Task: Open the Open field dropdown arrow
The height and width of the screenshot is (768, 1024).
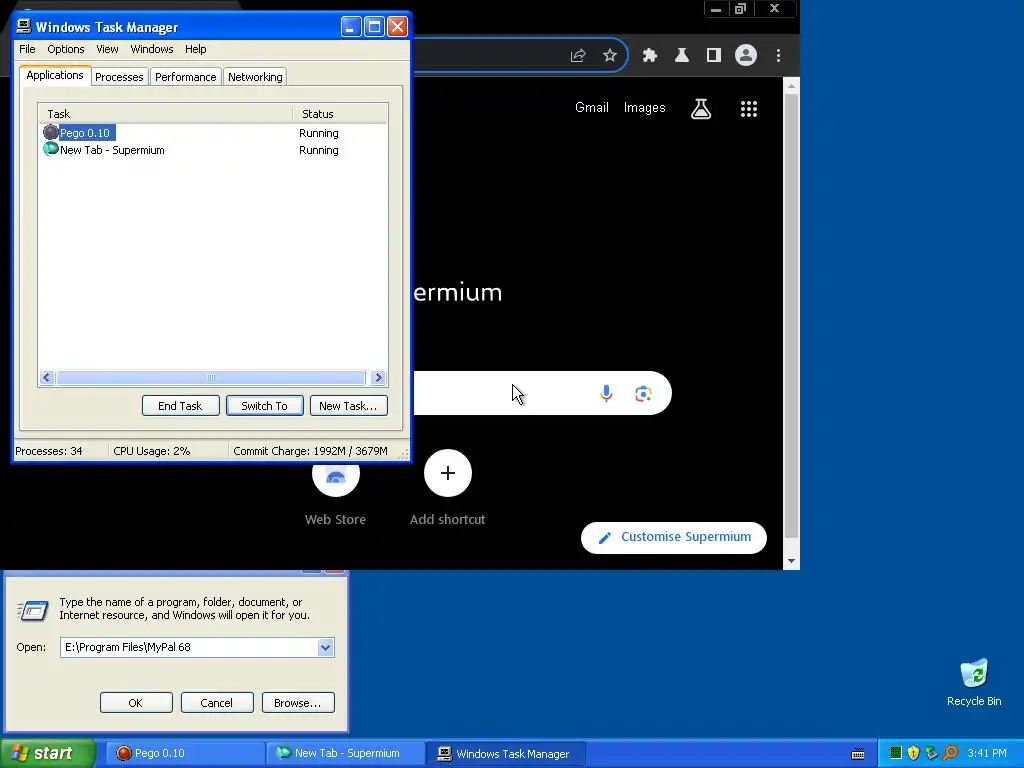Action: 325,647
